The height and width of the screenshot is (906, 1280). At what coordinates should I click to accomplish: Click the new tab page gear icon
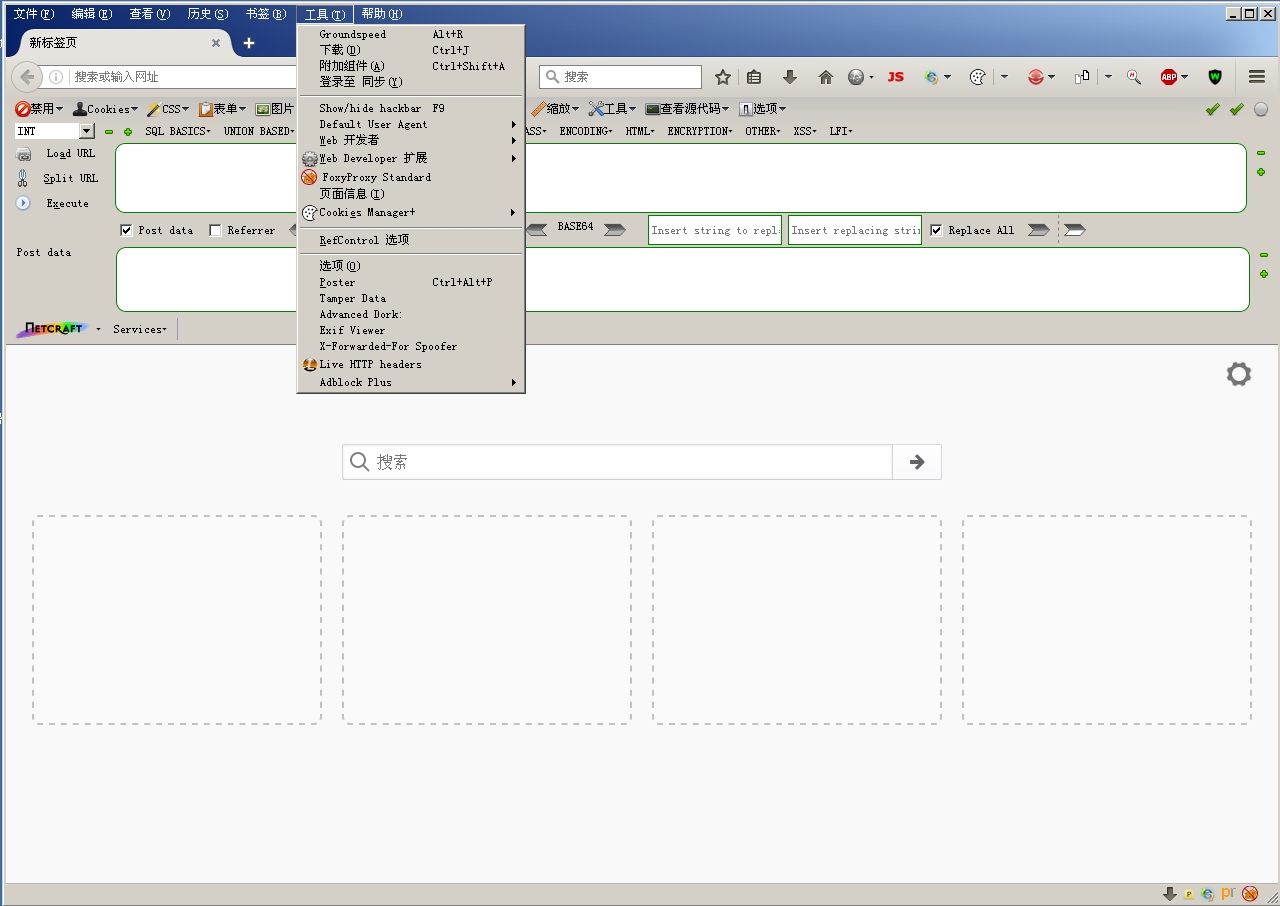1239,374
